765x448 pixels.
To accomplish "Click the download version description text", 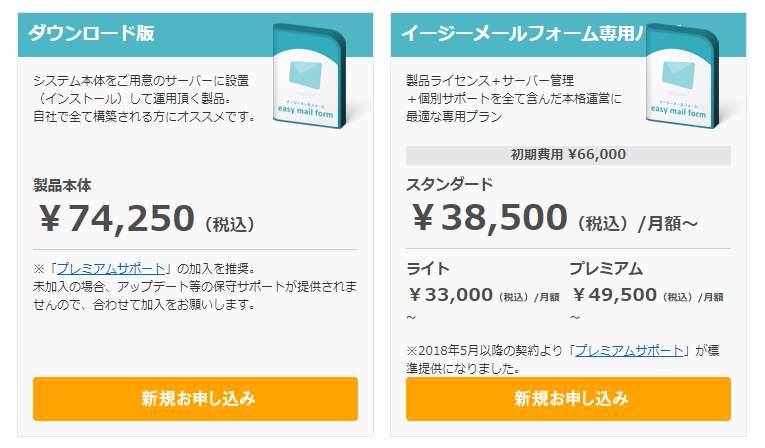I will coord(144,99).
